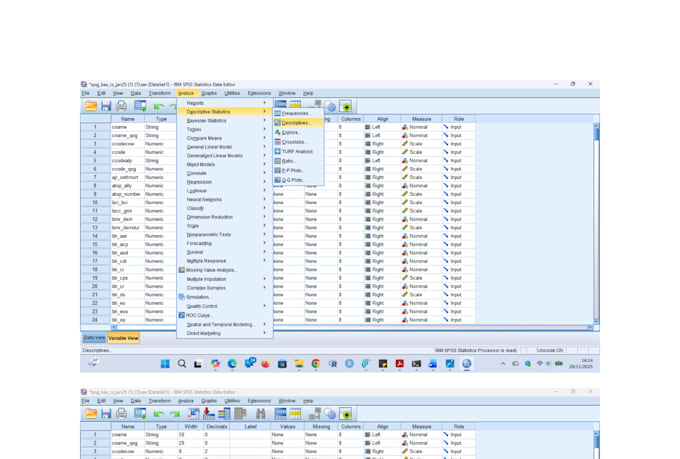
Task: Expand the Dimension Reduction submenu
Action: pyautogui.click(x=225, y=217)
